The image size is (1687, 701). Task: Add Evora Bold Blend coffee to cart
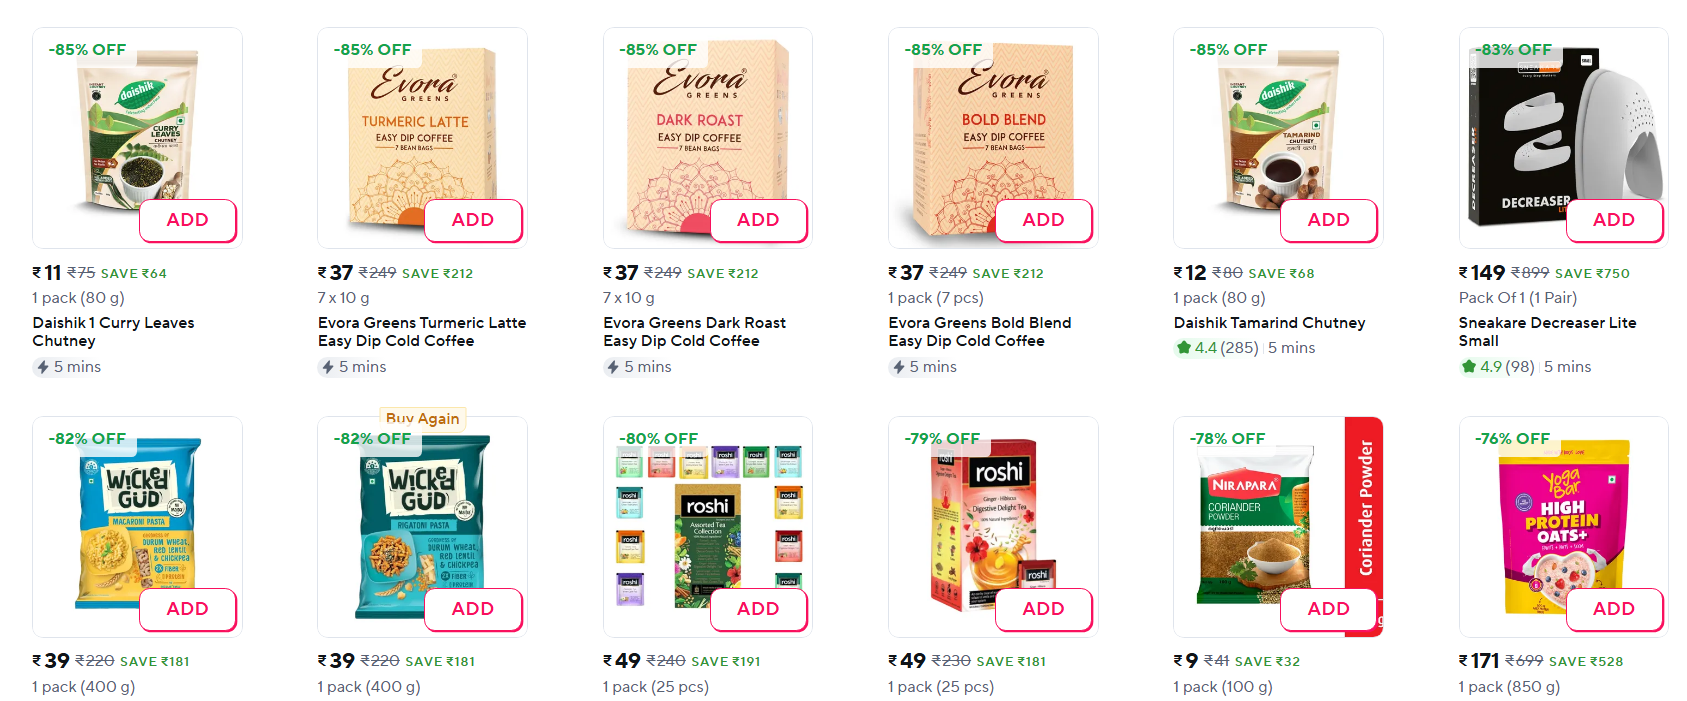click(x=1043, y=220)
